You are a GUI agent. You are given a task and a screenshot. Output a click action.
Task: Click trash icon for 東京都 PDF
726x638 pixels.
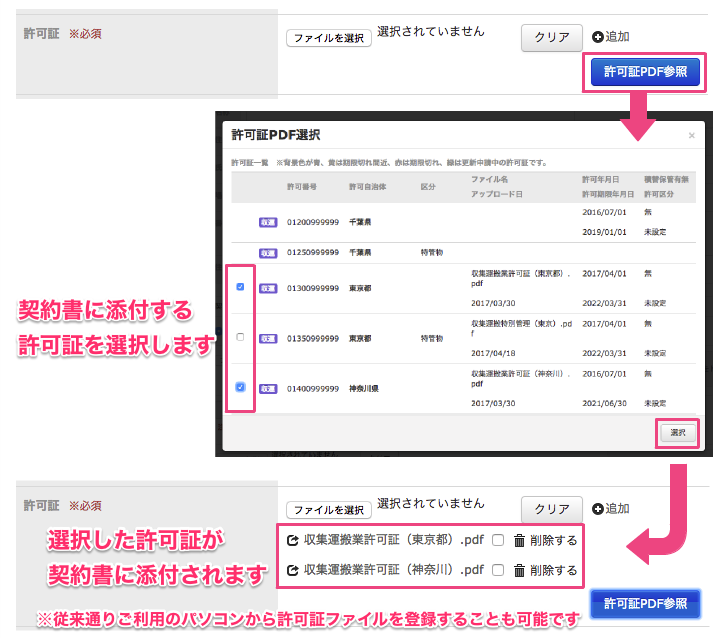[518, 541]
